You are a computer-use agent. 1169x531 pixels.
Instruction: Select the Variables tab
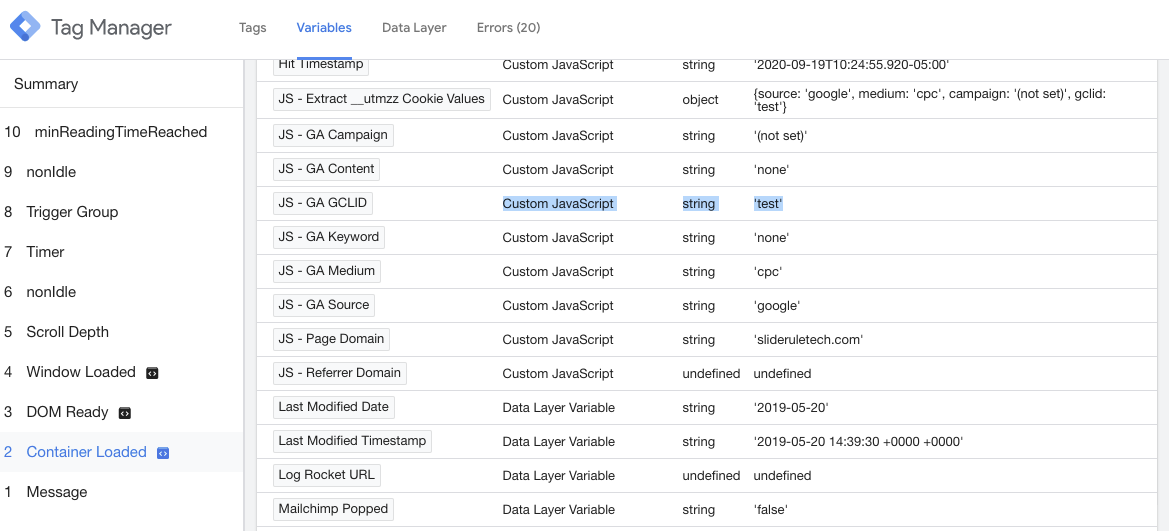(324, 28)
